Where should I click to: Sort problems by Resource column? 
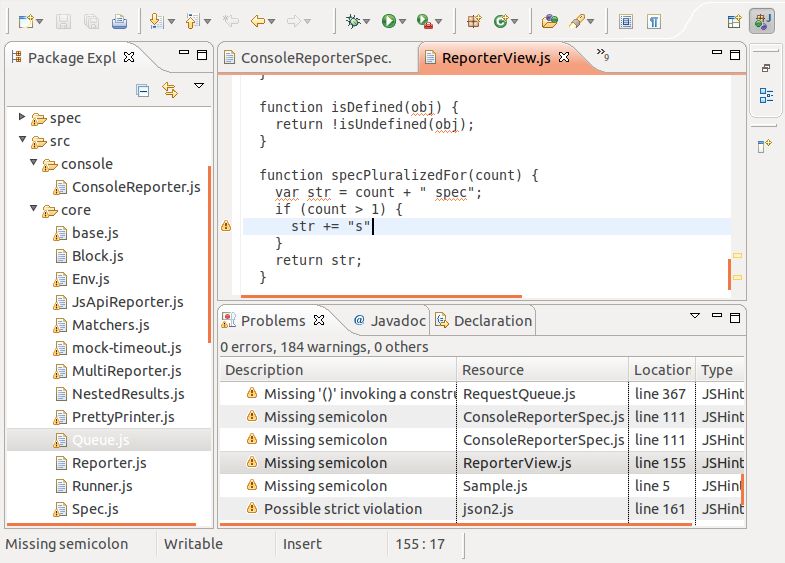point(543,370)
